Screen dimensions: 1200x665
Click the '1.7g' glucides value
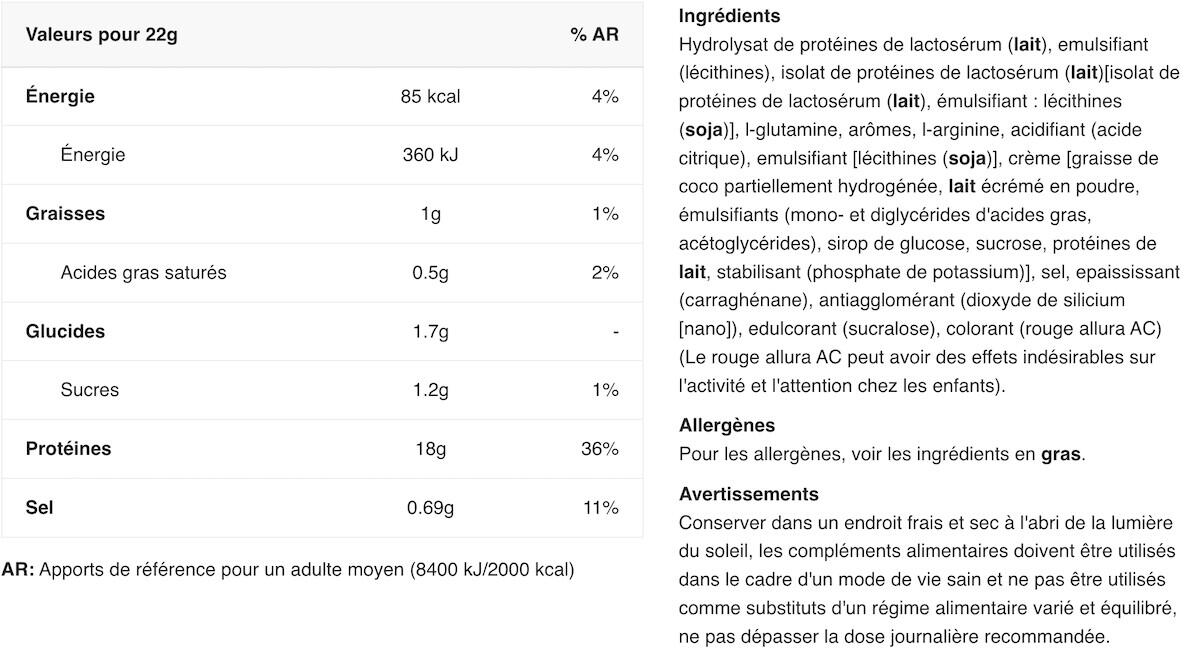pyautogui.click(x=430, y=331)
